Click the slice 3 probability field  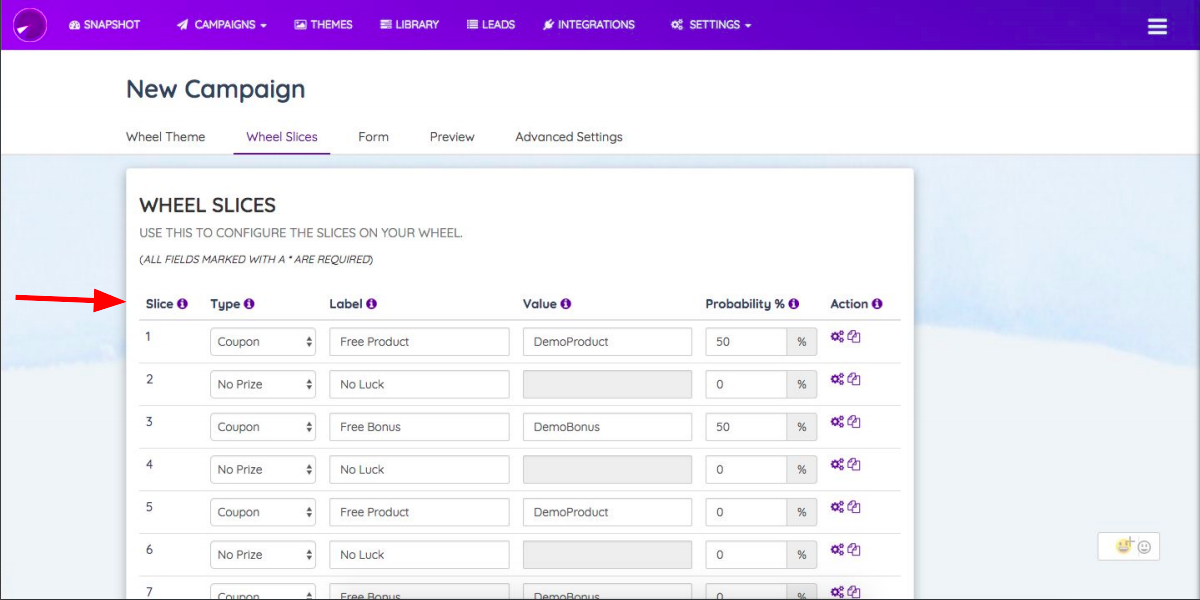coord(746,427)
